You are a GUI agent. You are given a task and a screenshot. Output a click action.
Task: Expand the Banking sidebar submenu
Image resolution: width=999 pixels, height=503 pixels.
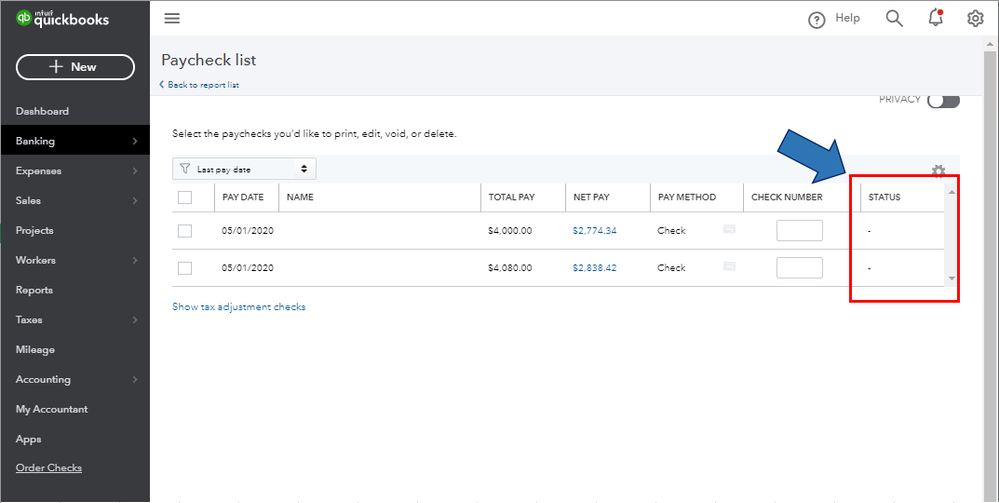[x=134, y=141]
